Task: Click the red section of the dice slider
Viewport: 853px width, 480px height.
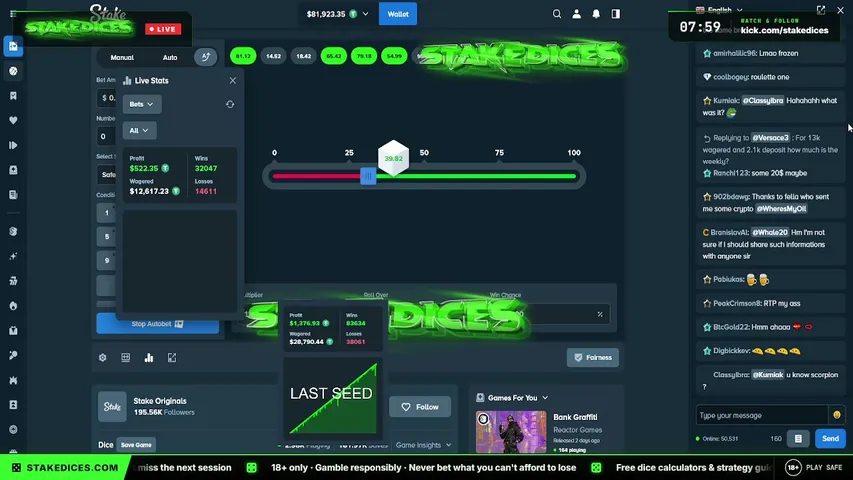Action: [317, 176]
